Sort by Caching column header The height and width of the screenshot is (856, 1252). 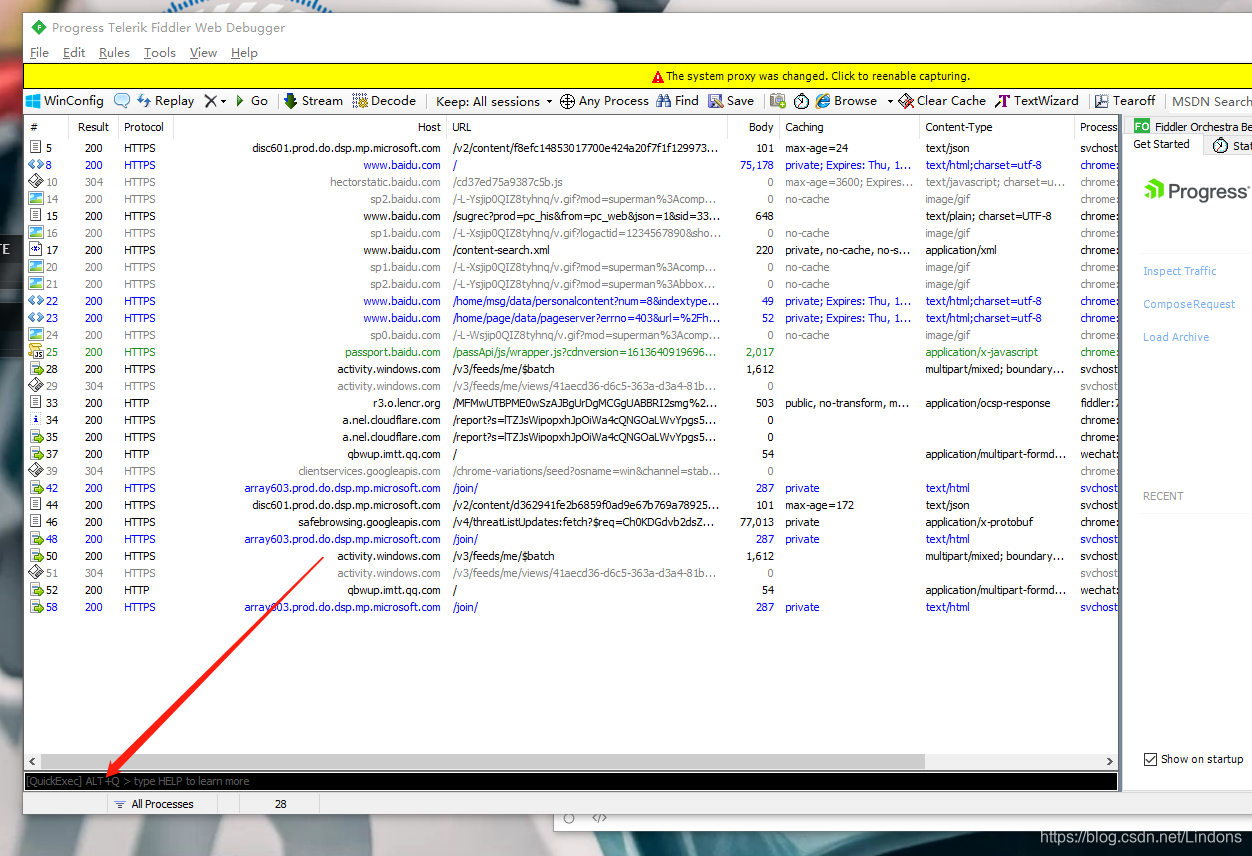[x=849, y=127]
